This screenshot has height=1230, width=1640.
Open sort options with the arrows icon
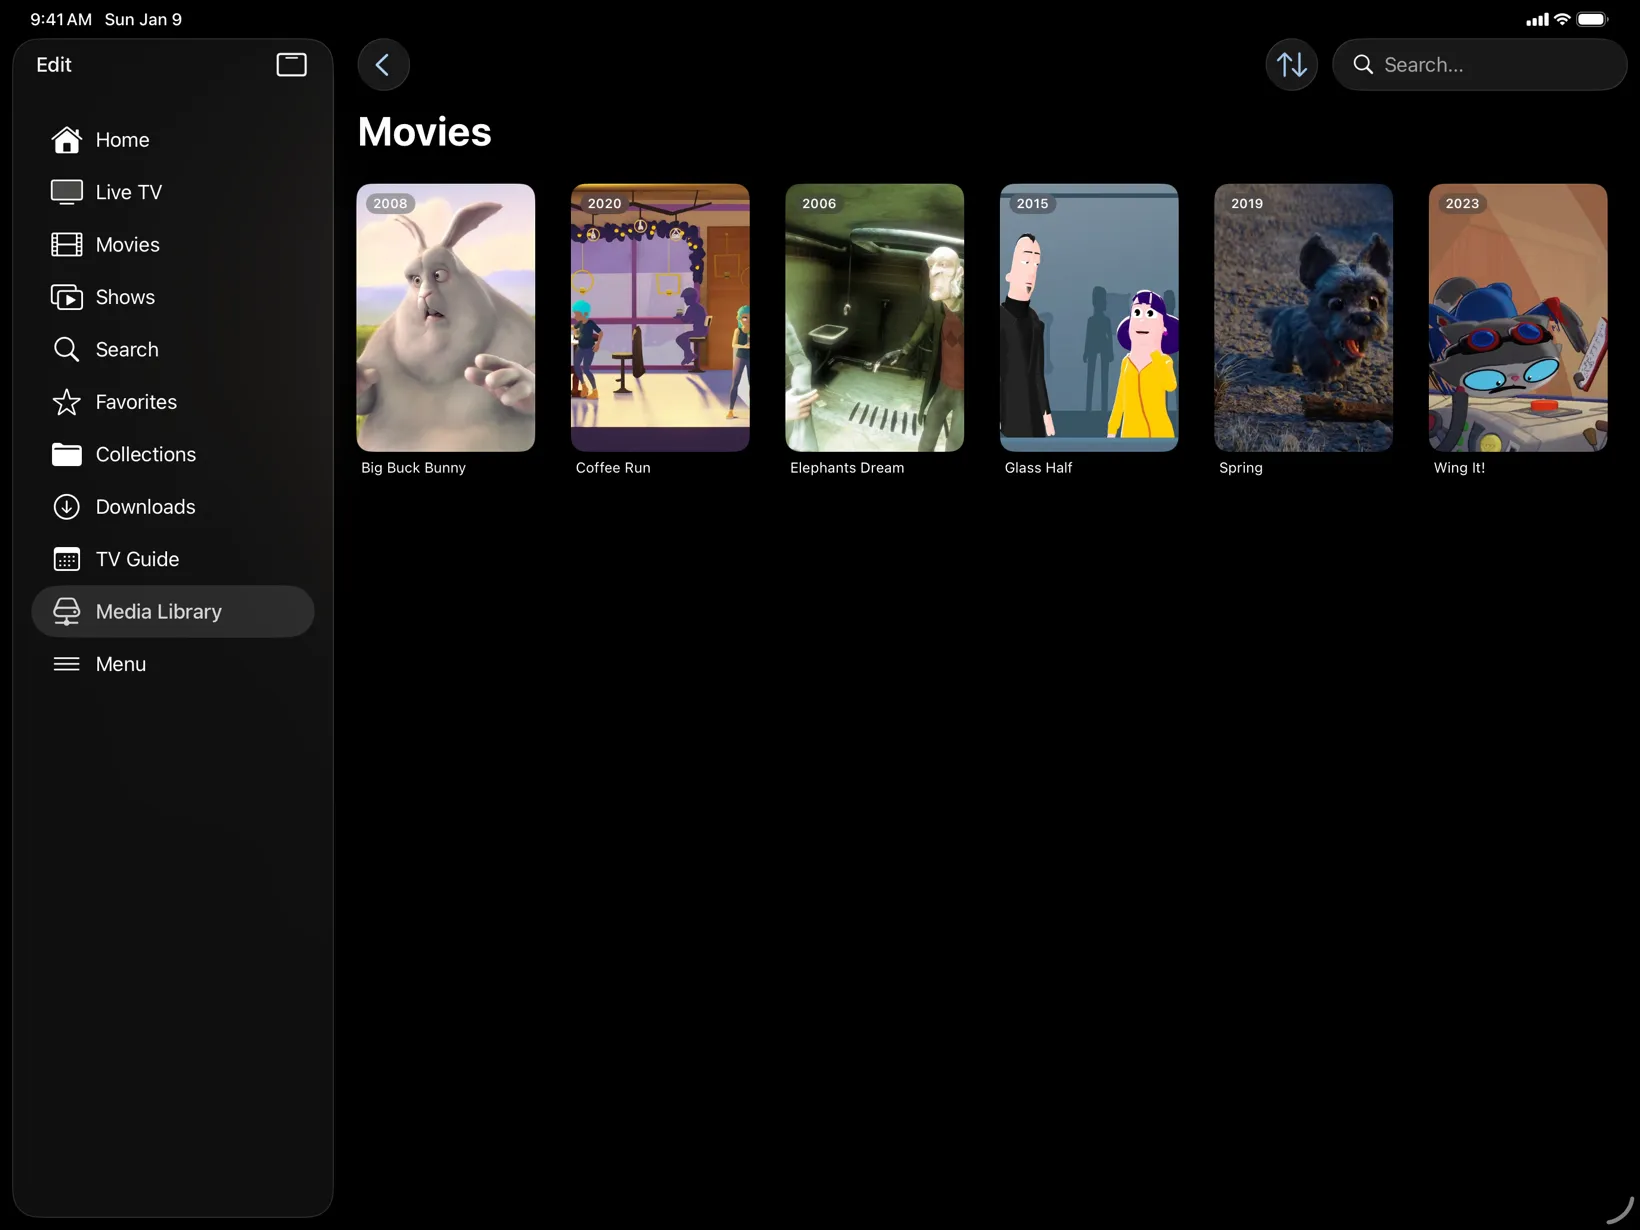(1291, 65)
